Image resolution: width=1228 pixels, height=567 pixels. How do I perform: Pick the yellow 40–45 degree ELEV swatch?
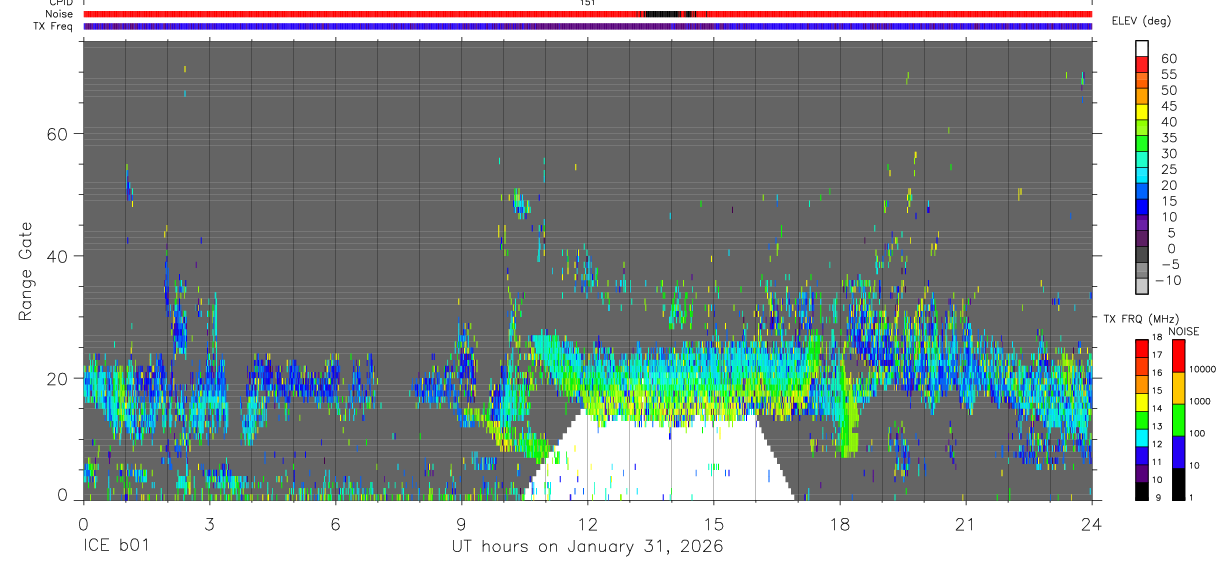(1143, 114)
